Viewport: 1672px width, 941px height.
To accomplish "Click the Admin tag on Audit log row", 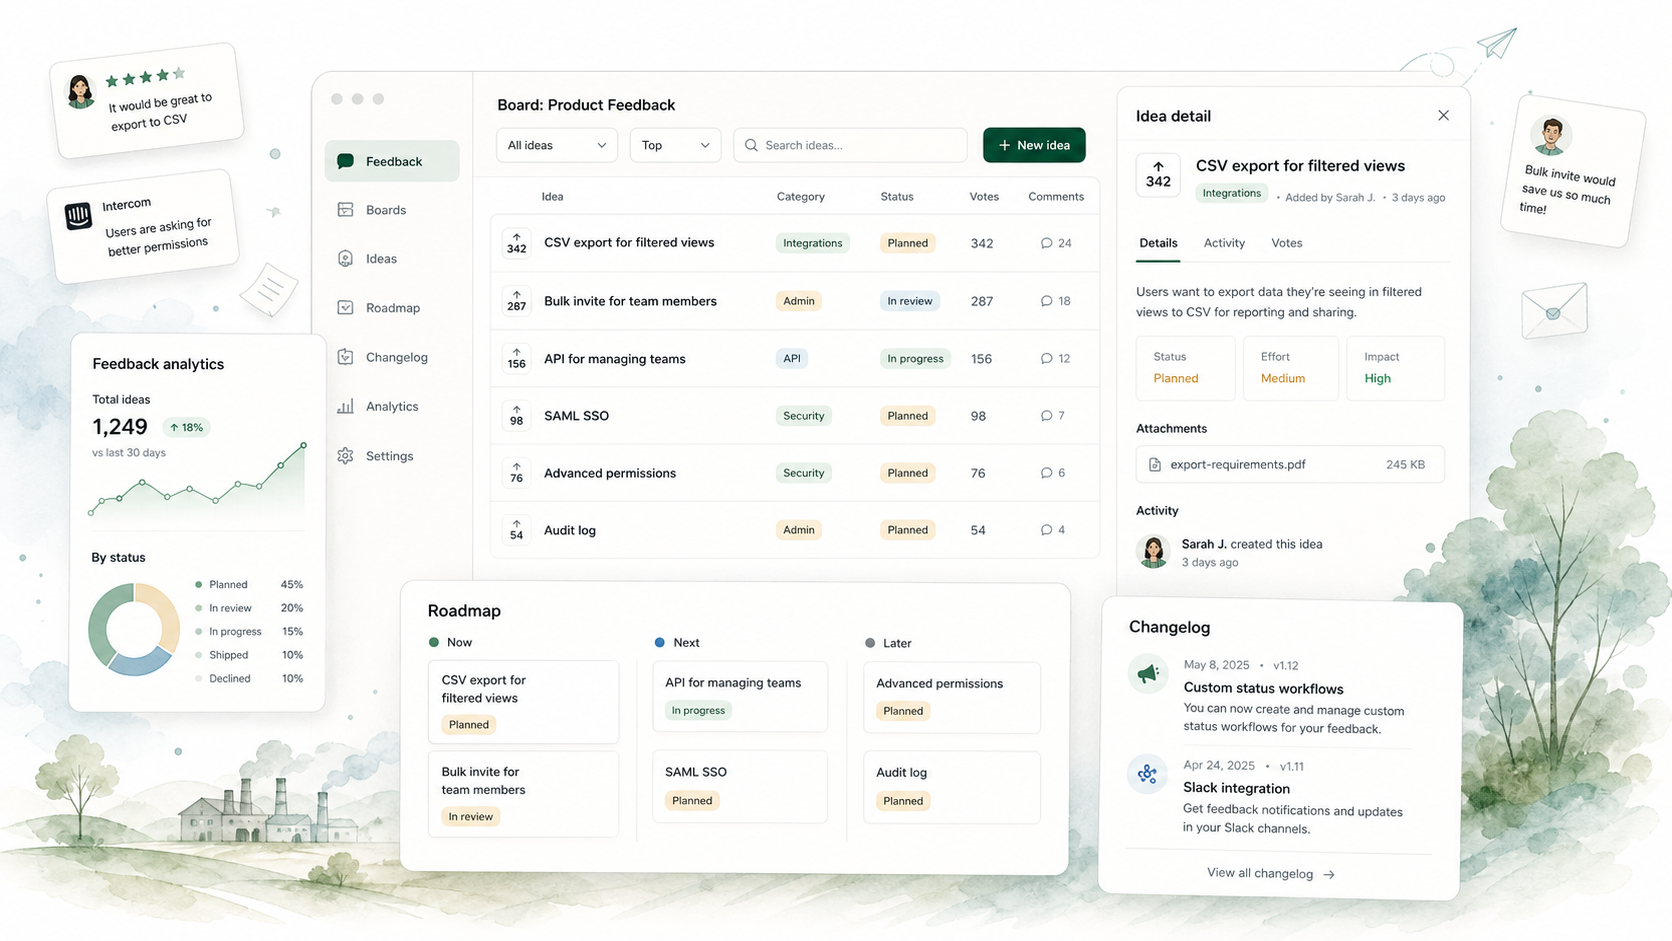I will (x=798, y=530).
